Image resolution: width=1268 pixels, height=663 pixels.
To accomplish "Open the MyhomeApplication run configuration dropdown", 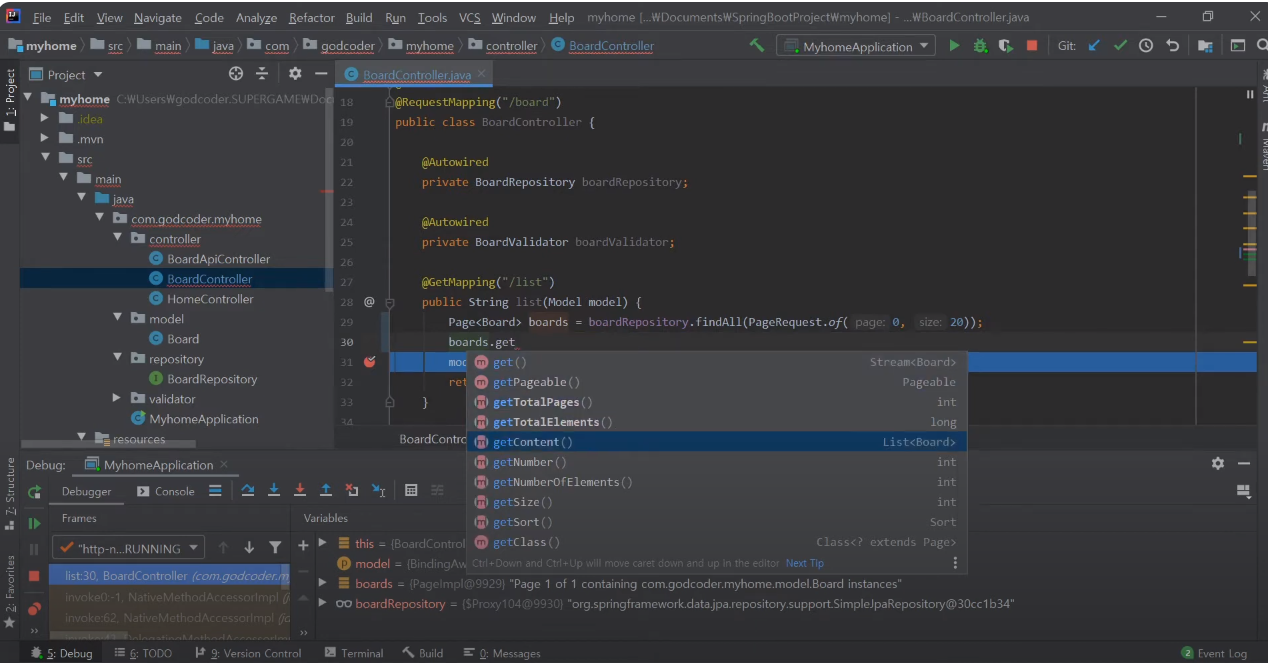I will [x=856, y=46].
